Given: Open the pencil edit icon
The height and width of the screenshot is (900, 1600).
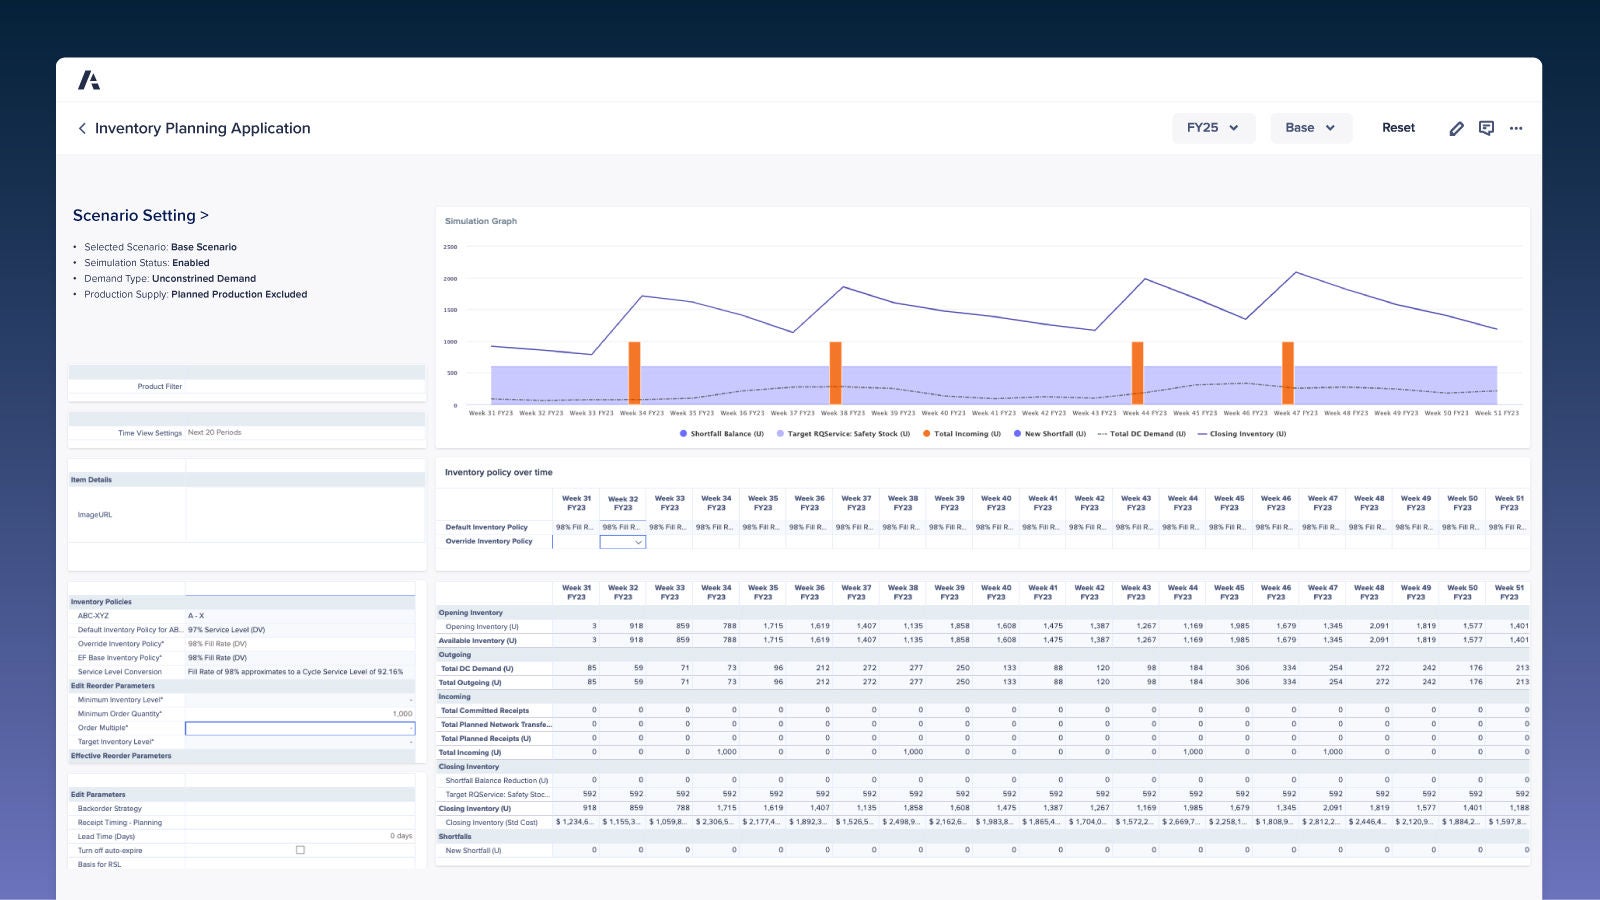Looking at the screenshot, I should (x=1456, y=128).
